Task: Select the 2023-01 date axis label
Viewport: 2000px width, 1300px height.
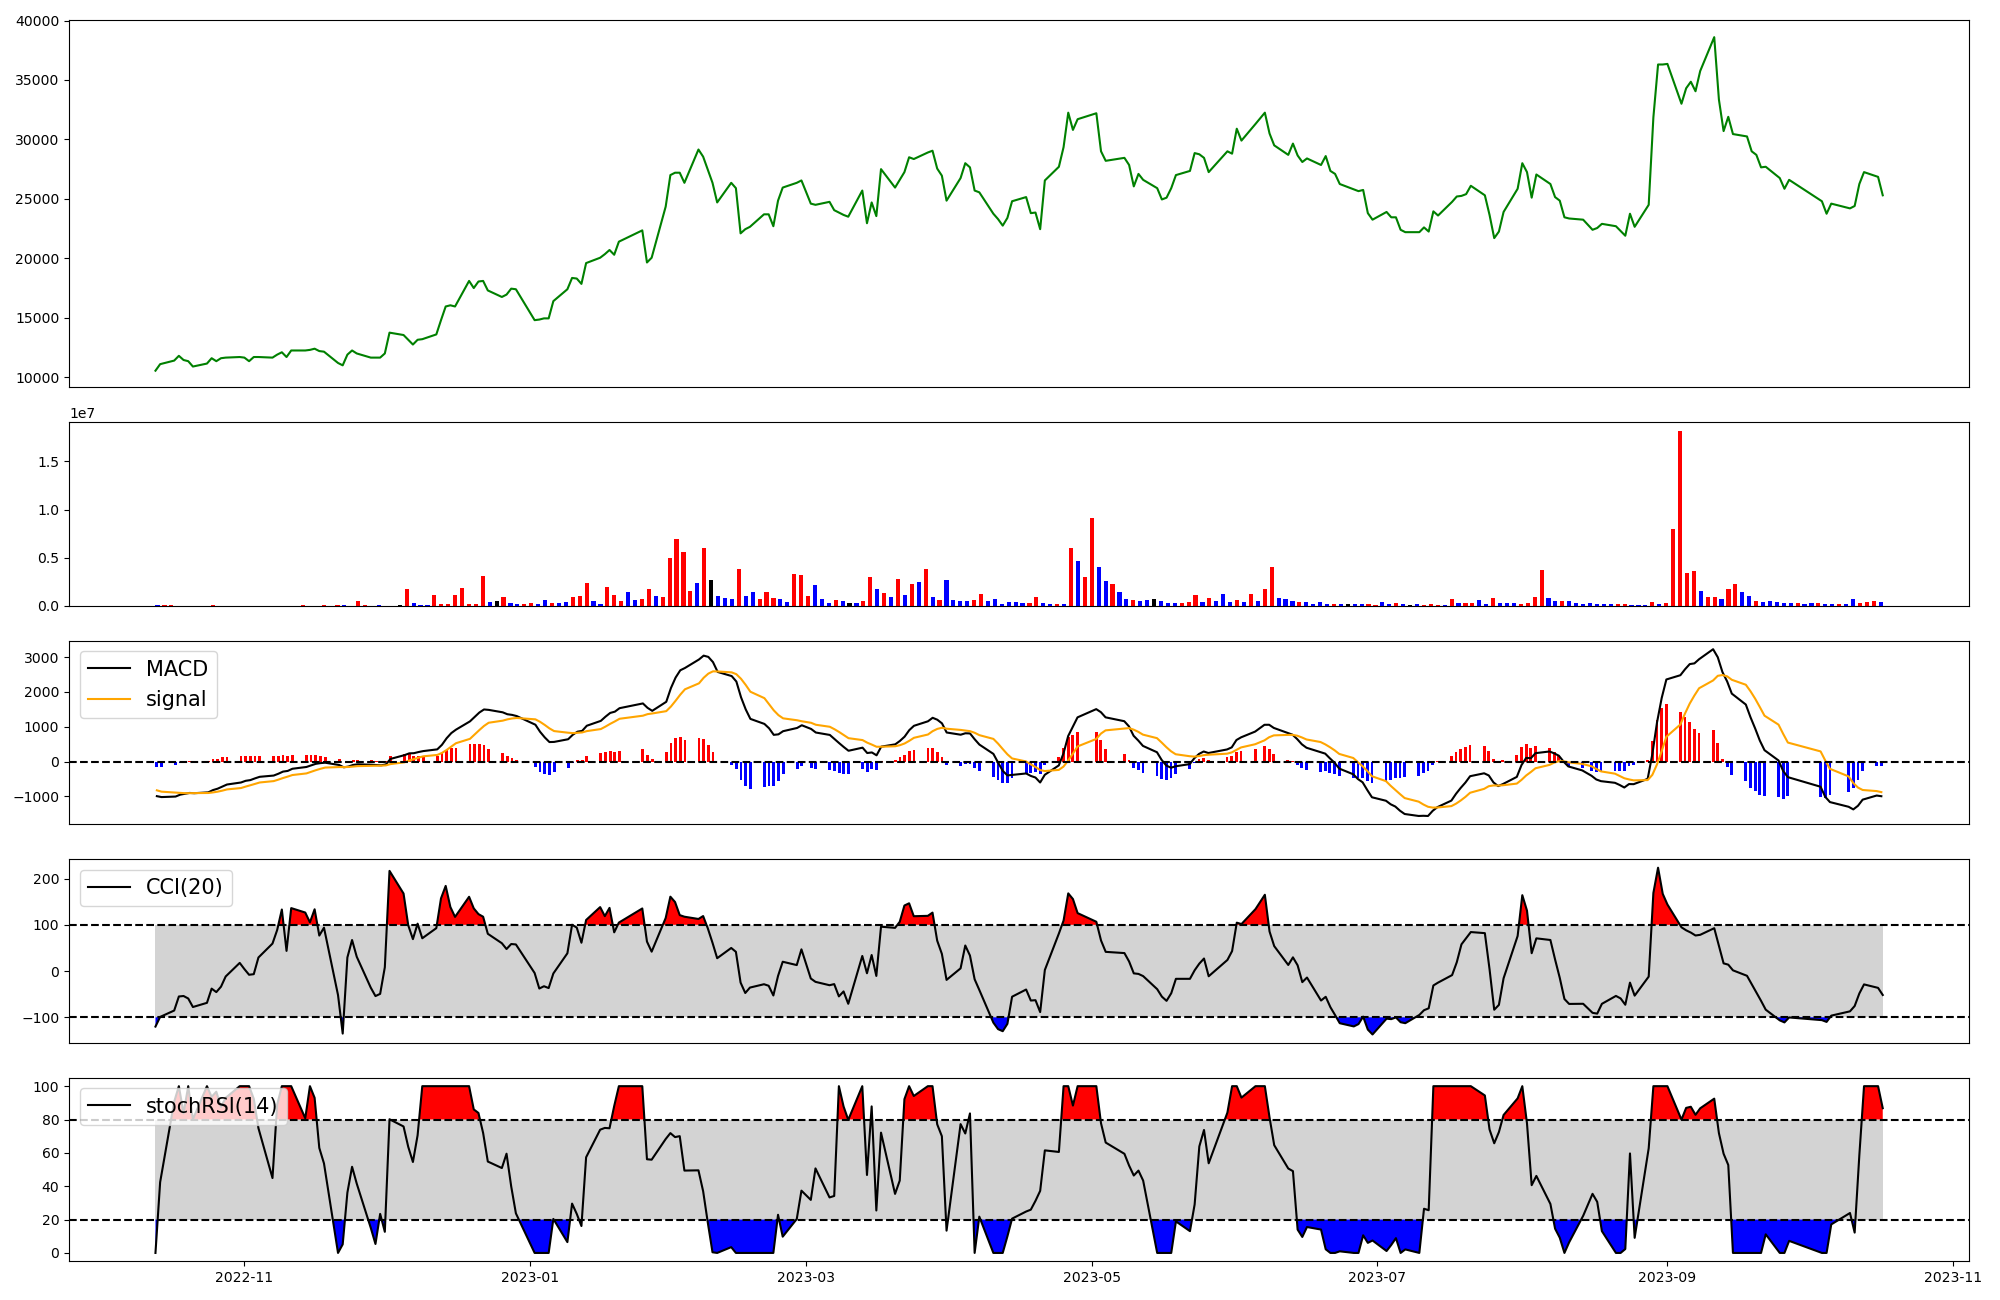Action: 530,1277
